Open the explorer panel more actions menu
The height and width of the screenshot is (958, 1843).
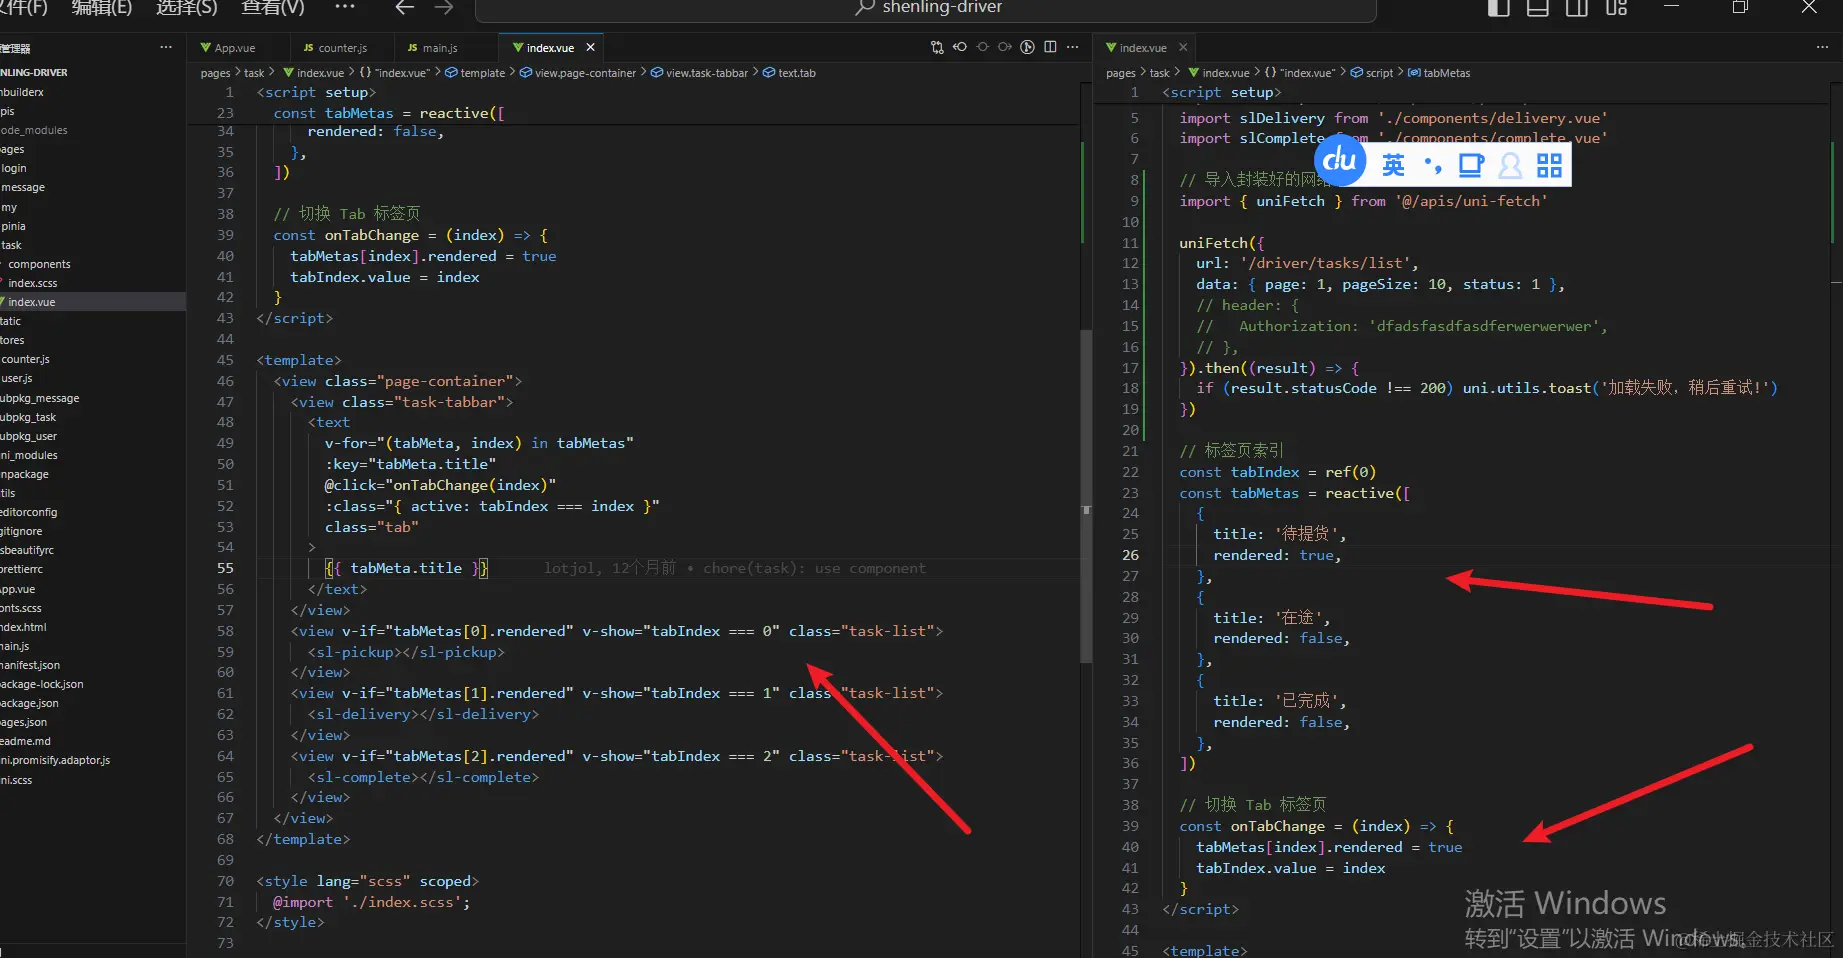coord(166,48)
